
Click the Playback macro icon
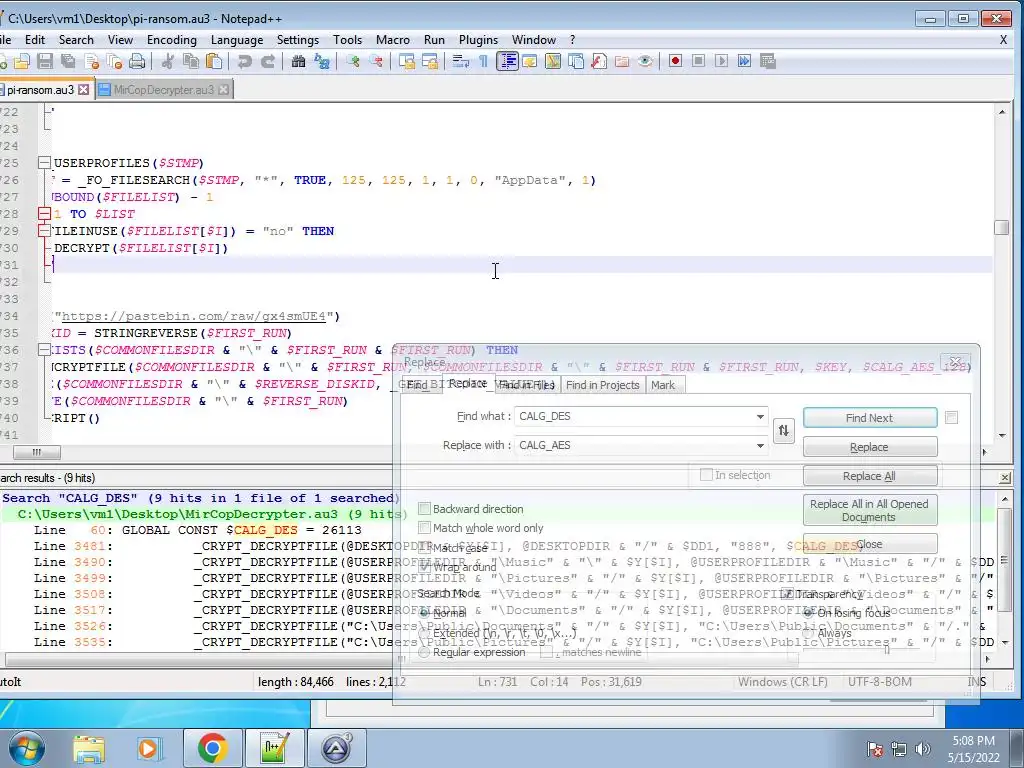coord(721,61)
